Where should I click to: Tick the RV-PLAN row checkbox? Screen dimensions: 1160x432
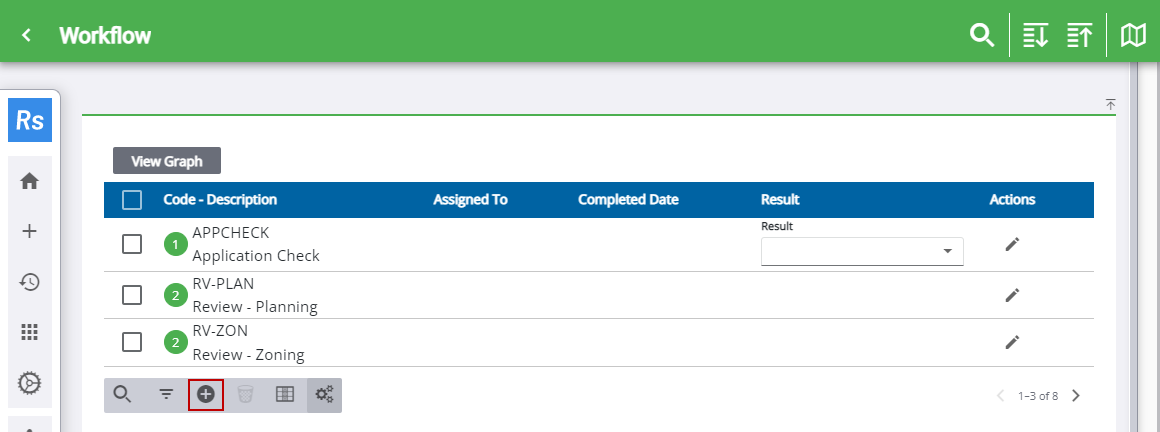132,294
